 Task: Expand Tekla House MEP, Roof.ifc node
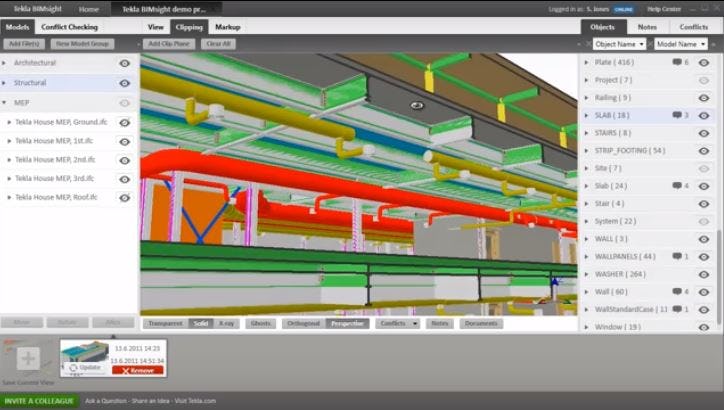point(9,197)
